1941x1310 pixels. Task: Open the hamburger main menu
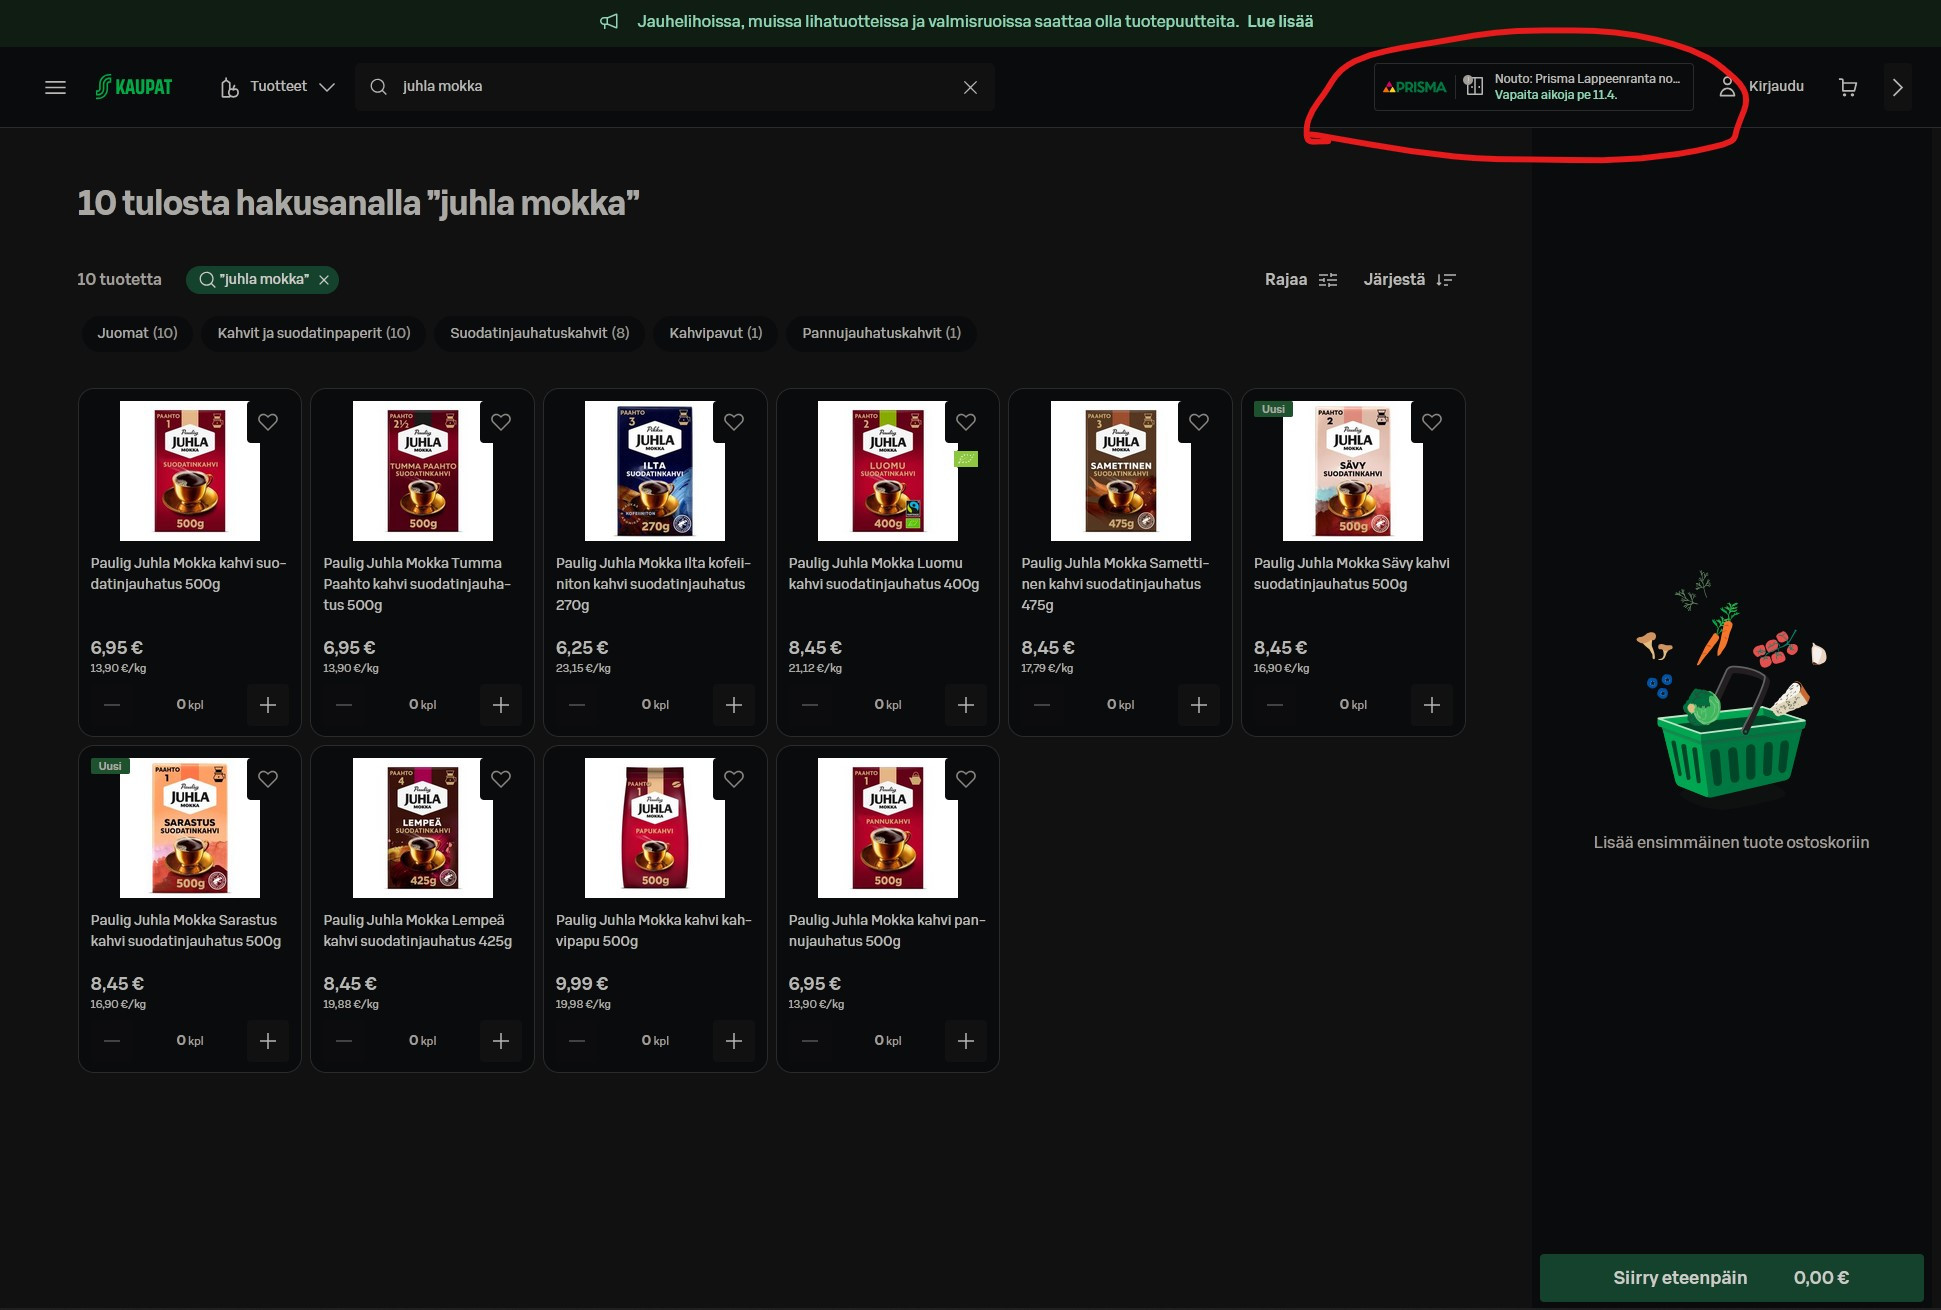56,87
